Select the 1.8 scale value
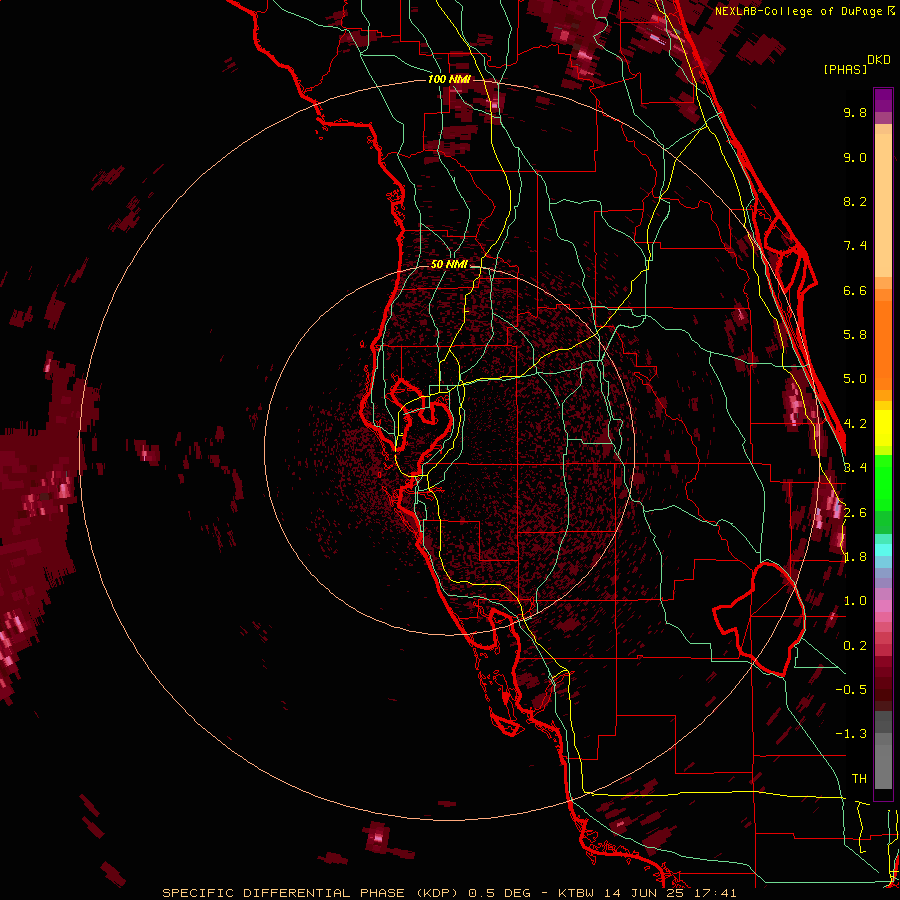The width and height of the screenshot is (900, 900). point(855,557)
